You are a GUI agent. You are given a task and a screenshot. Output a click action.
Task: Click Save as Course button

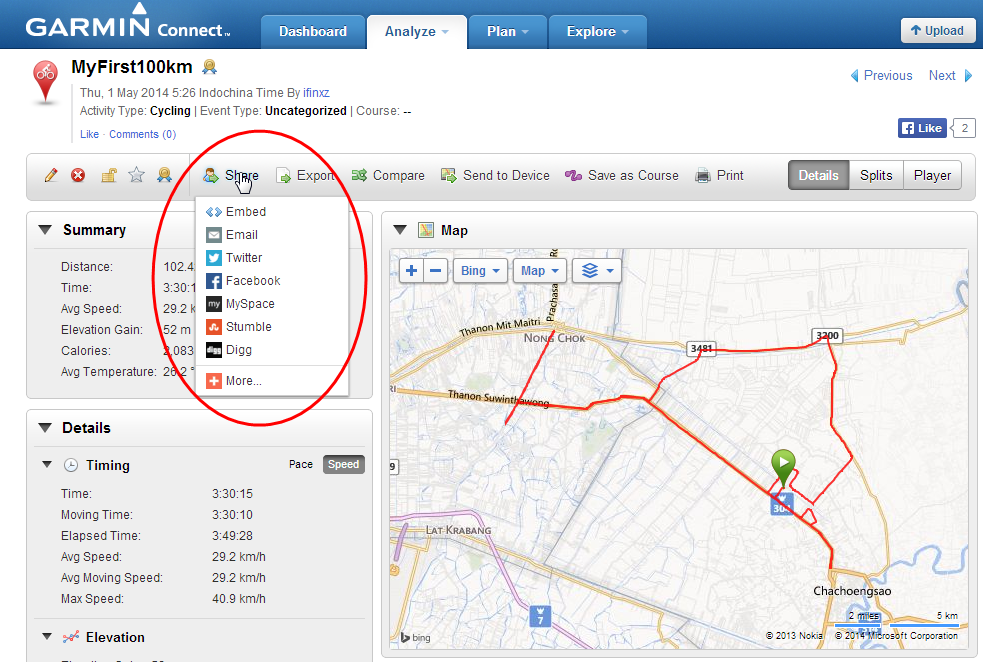pyautogui.click(x=621, y=176)
